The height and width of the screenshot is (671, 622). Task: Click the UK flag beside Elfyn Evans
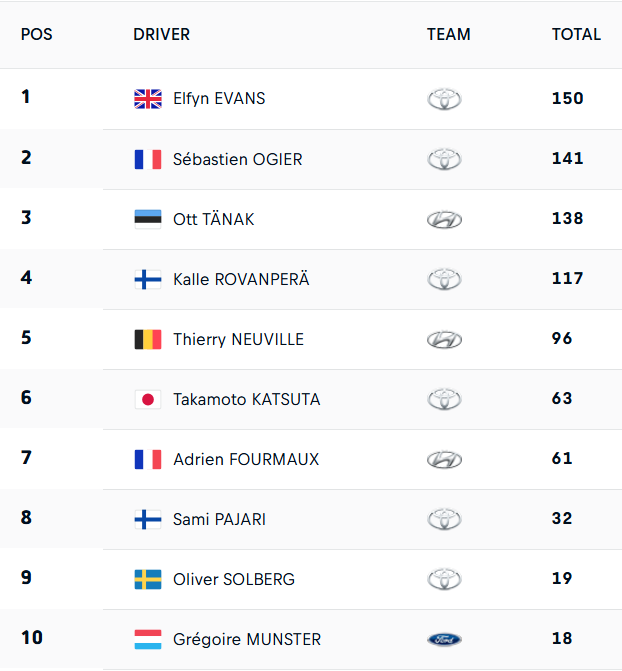pos(148,99)
